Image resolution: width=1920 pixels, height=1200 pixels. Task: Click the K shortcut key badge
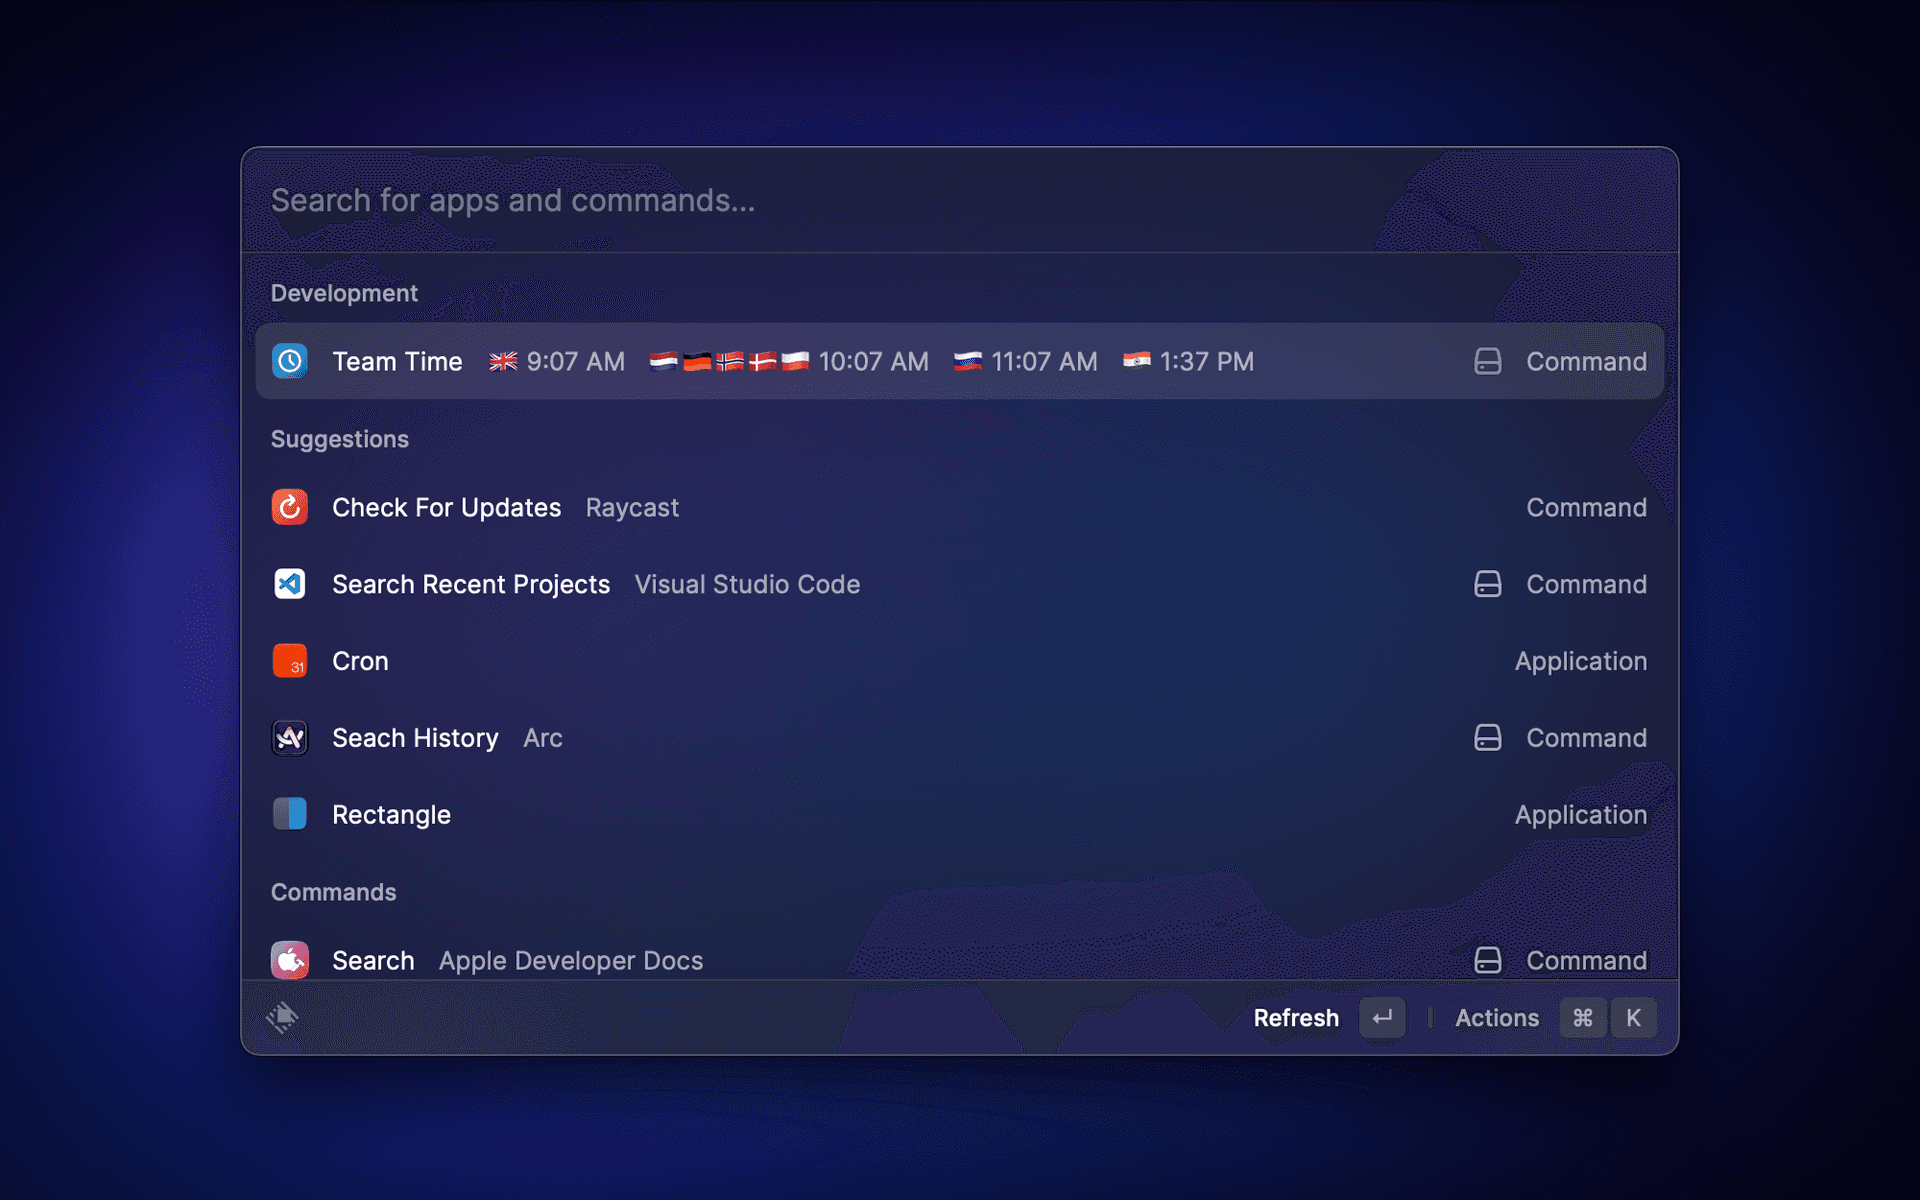[1633, 1018]
